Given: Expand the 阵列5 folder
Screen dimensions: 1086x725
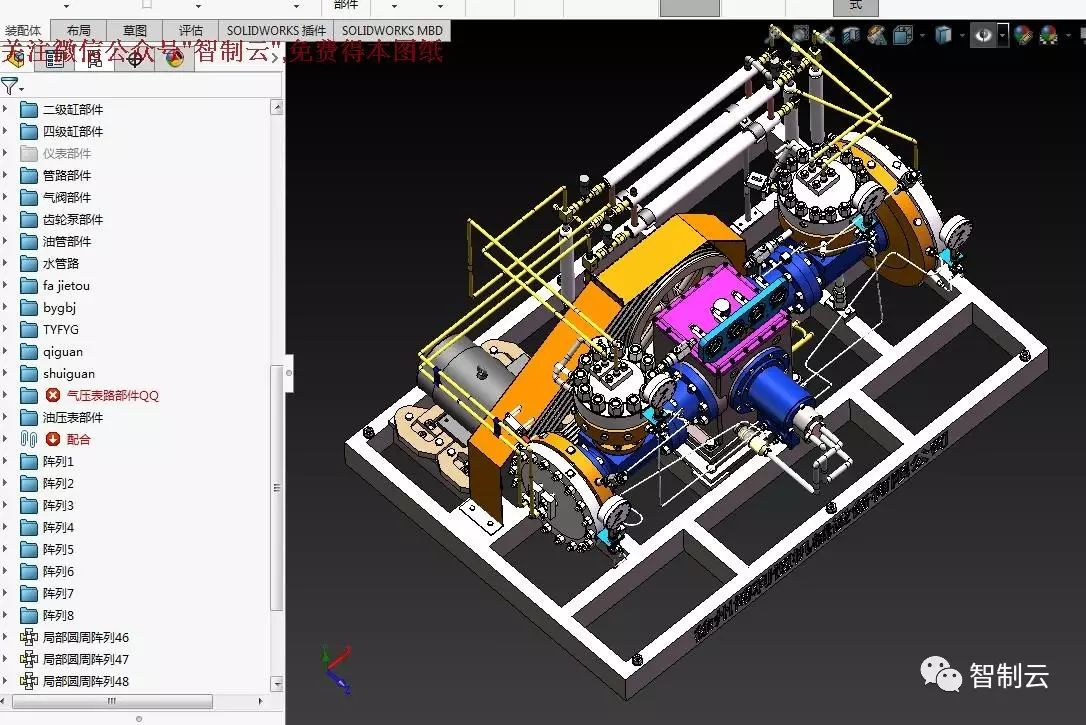Looking at the screenshot, I should (6, 548).
